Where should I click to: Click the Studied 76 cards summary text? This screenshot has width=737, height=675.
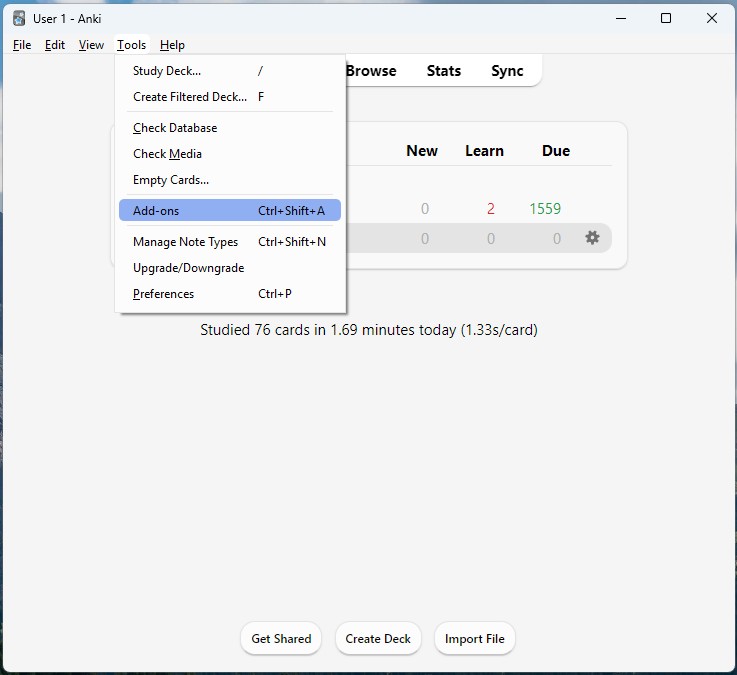coord(369,330)
